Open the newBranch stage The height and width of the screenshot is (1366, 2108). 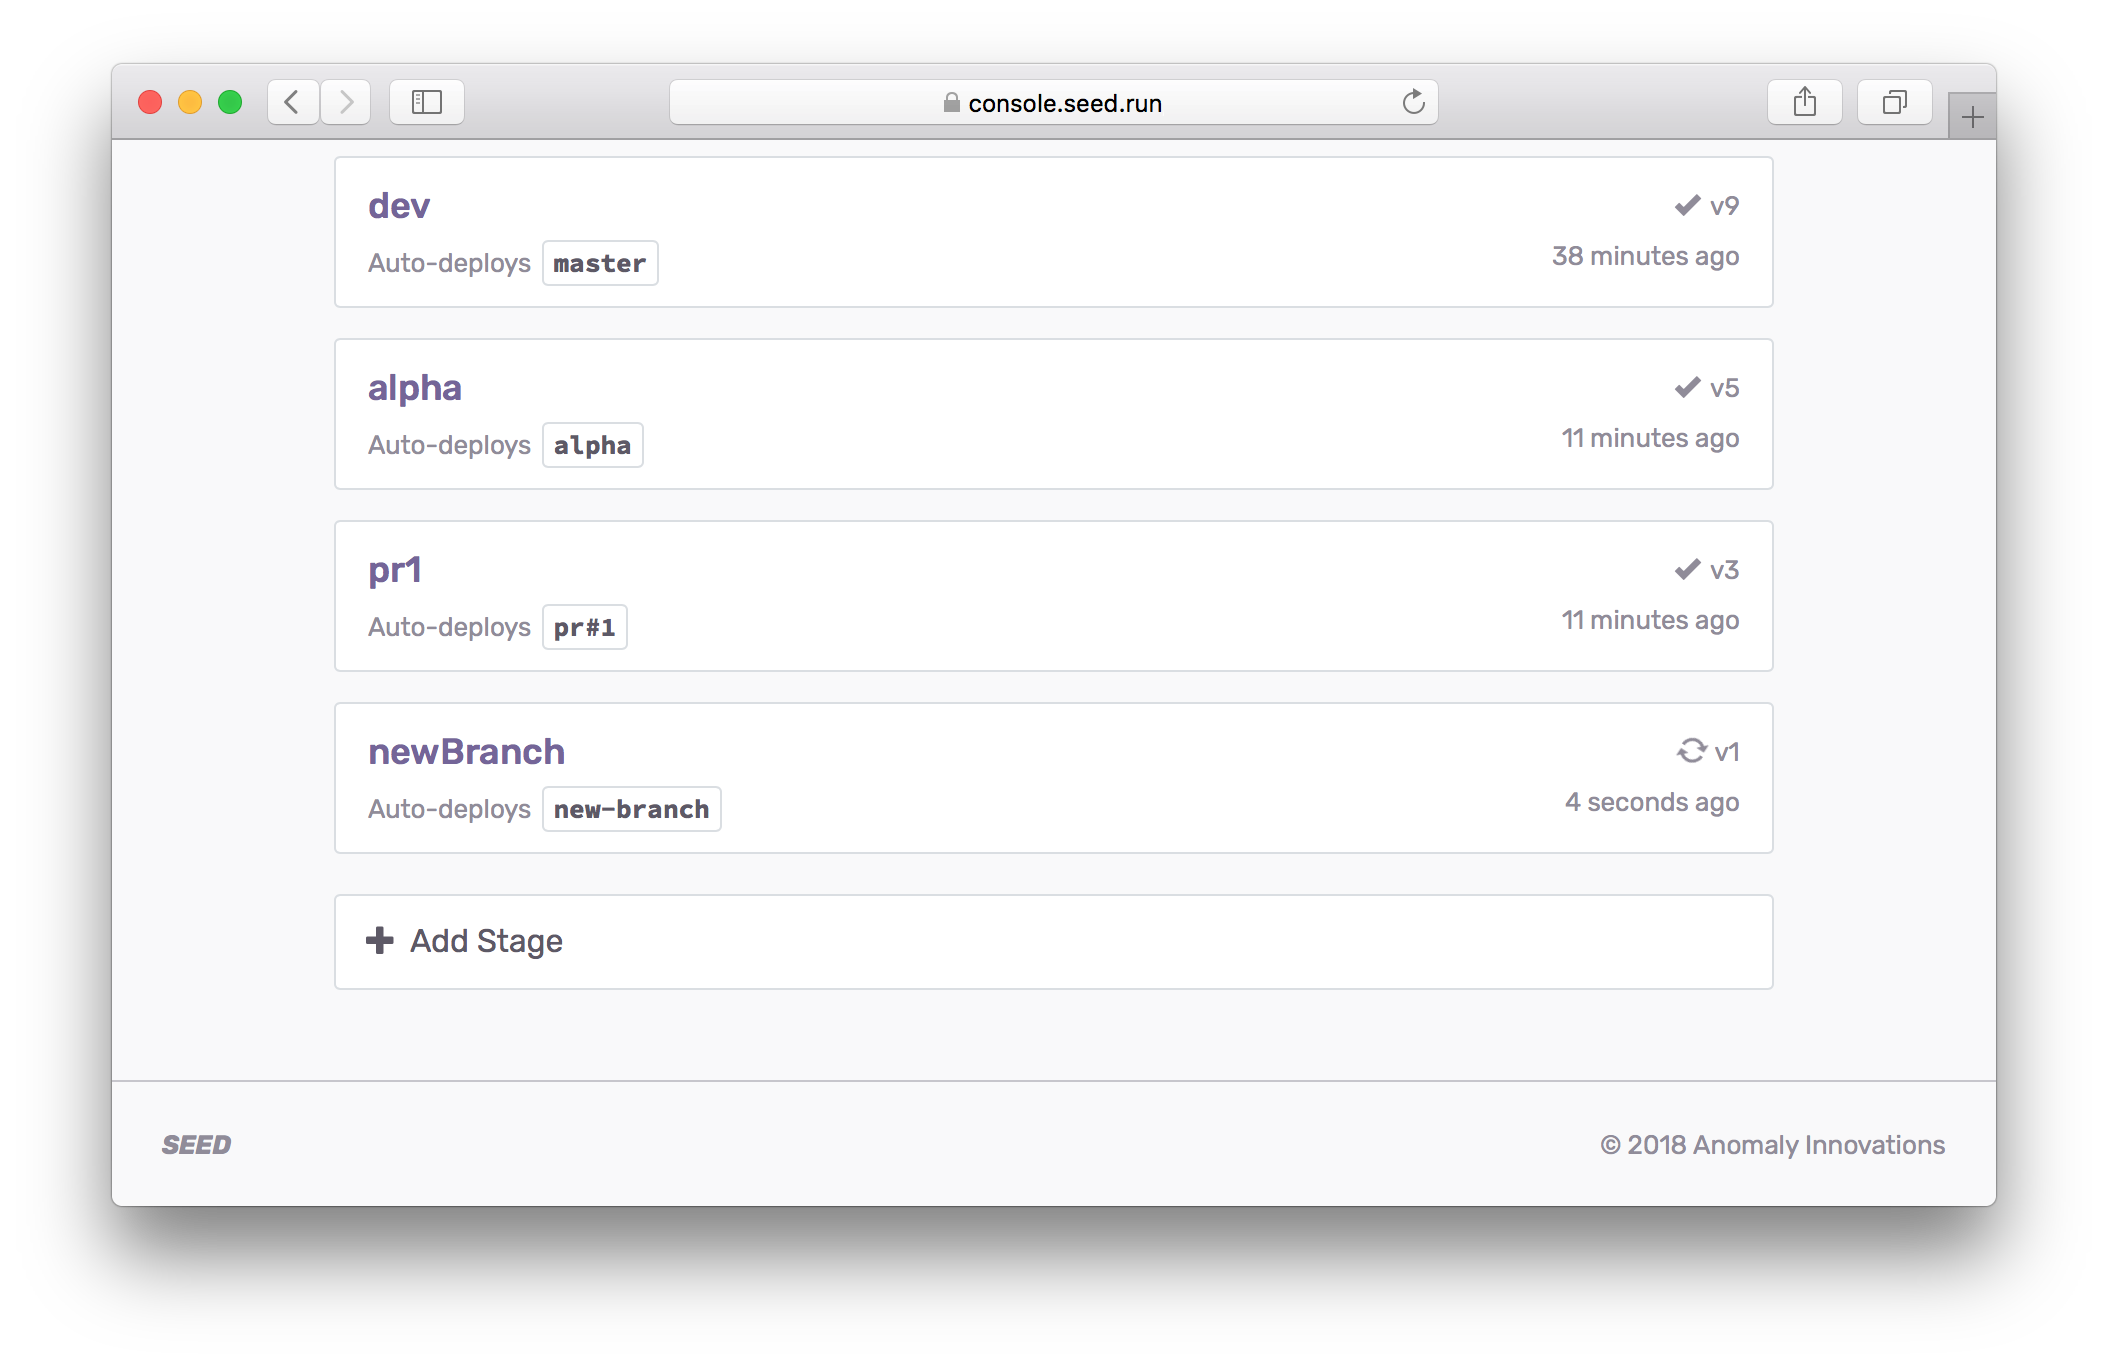click(466, 752)
